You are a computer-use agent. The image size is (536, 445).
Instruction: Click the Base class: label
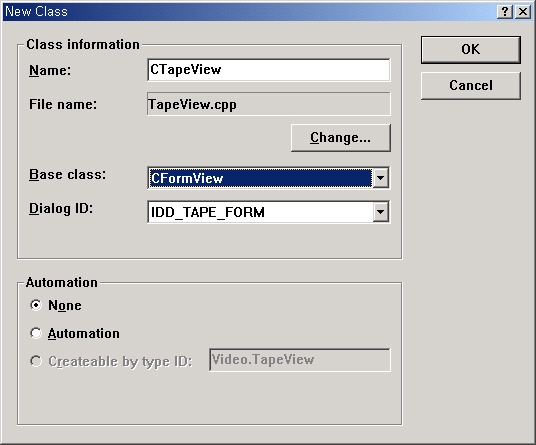click(67, 175)
